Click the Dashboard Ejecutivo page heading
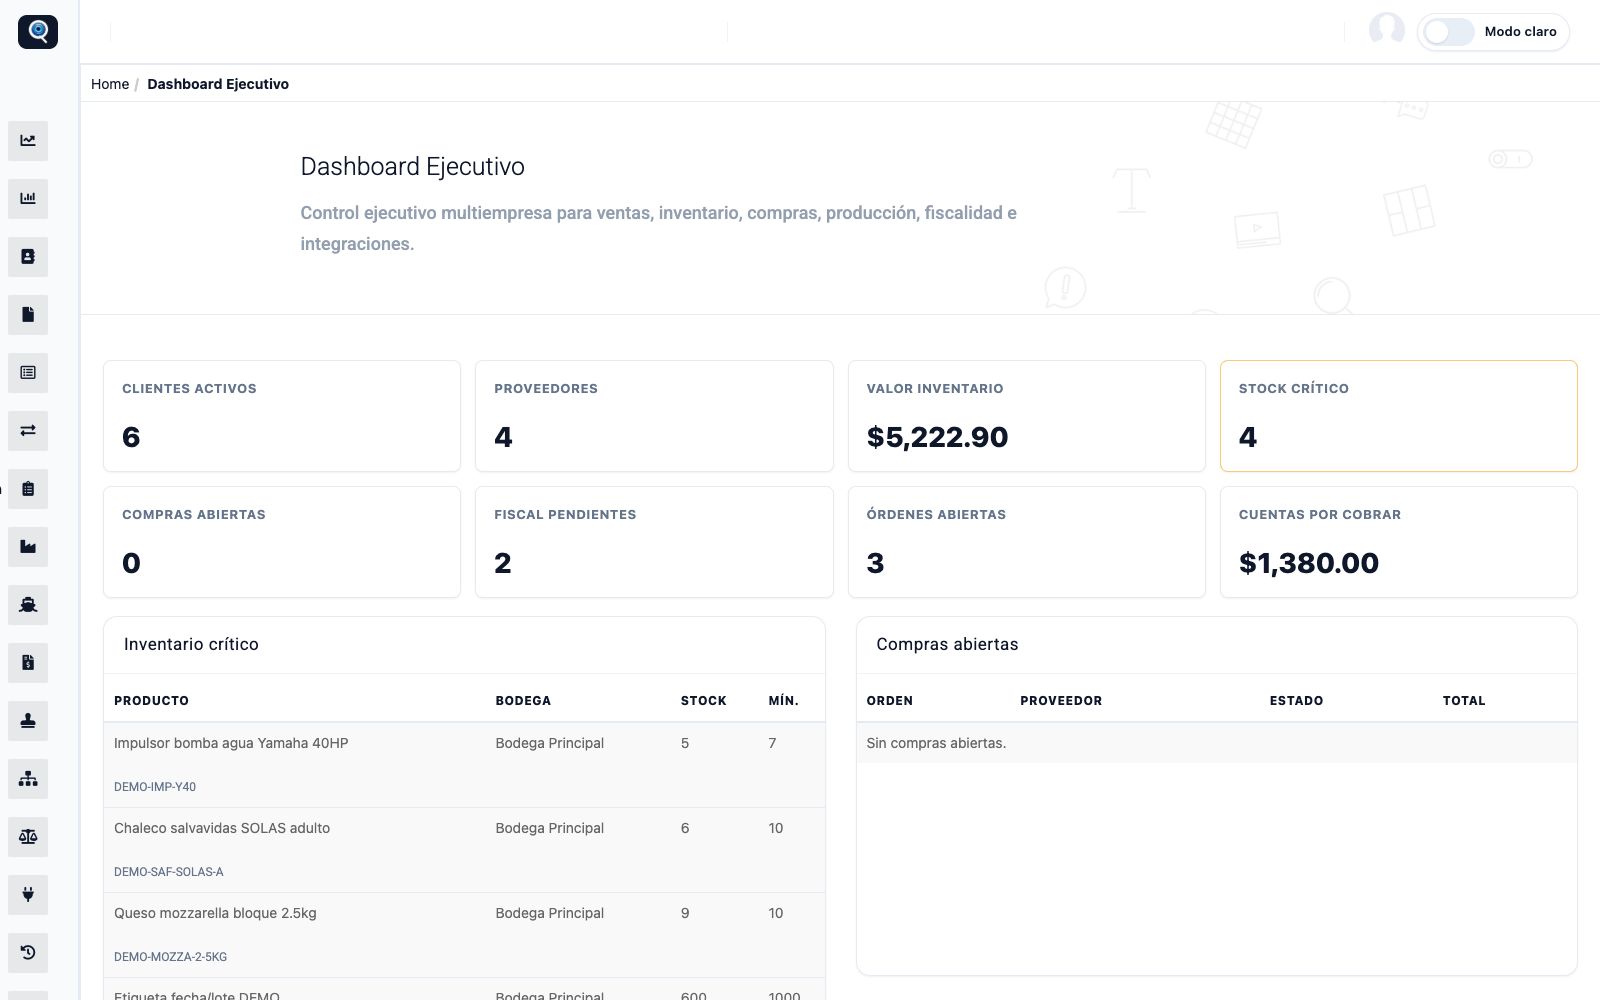The height and width of the screenshot is (1000, 1600). pyautogui.click(x=412, y=167)
